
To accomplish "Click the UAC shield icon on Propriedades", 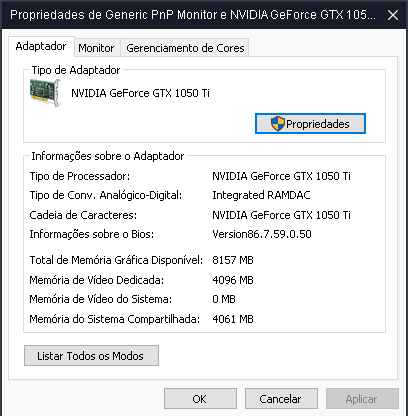I will coord(277,124).
